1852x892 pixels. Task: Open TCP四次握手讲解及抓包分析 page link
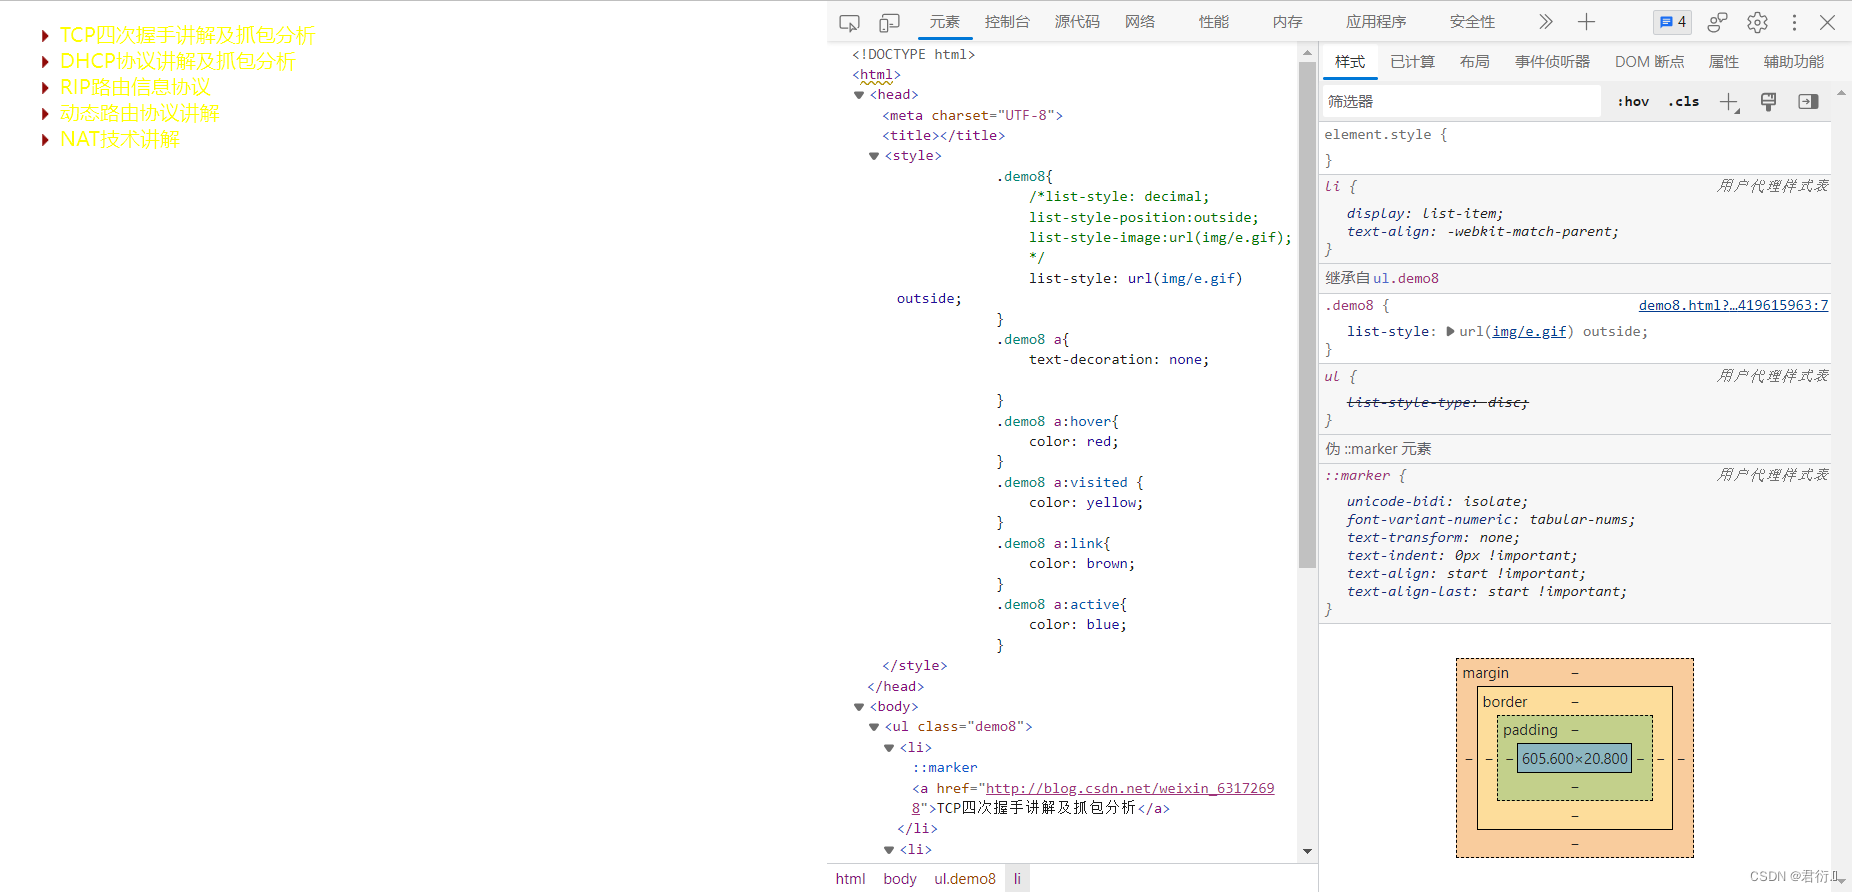click(187, 35)
